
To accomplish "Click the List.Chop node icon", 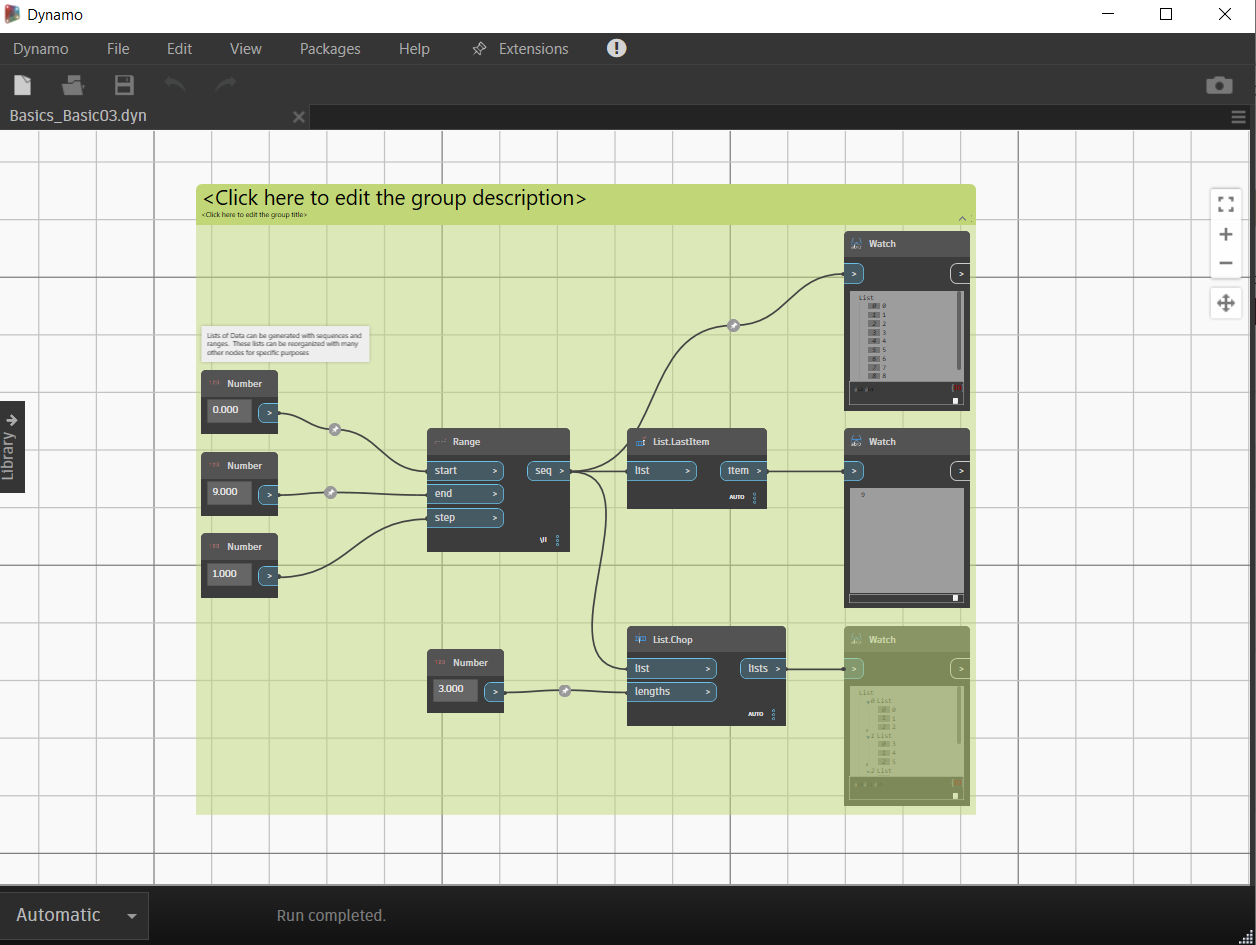I will point(640,640).
